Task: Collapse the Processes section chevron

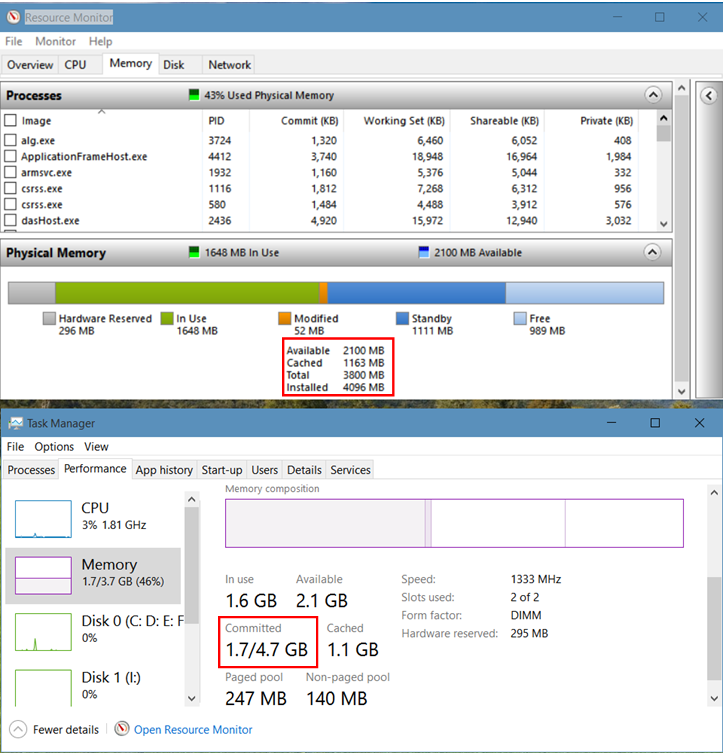Action: 653,95
